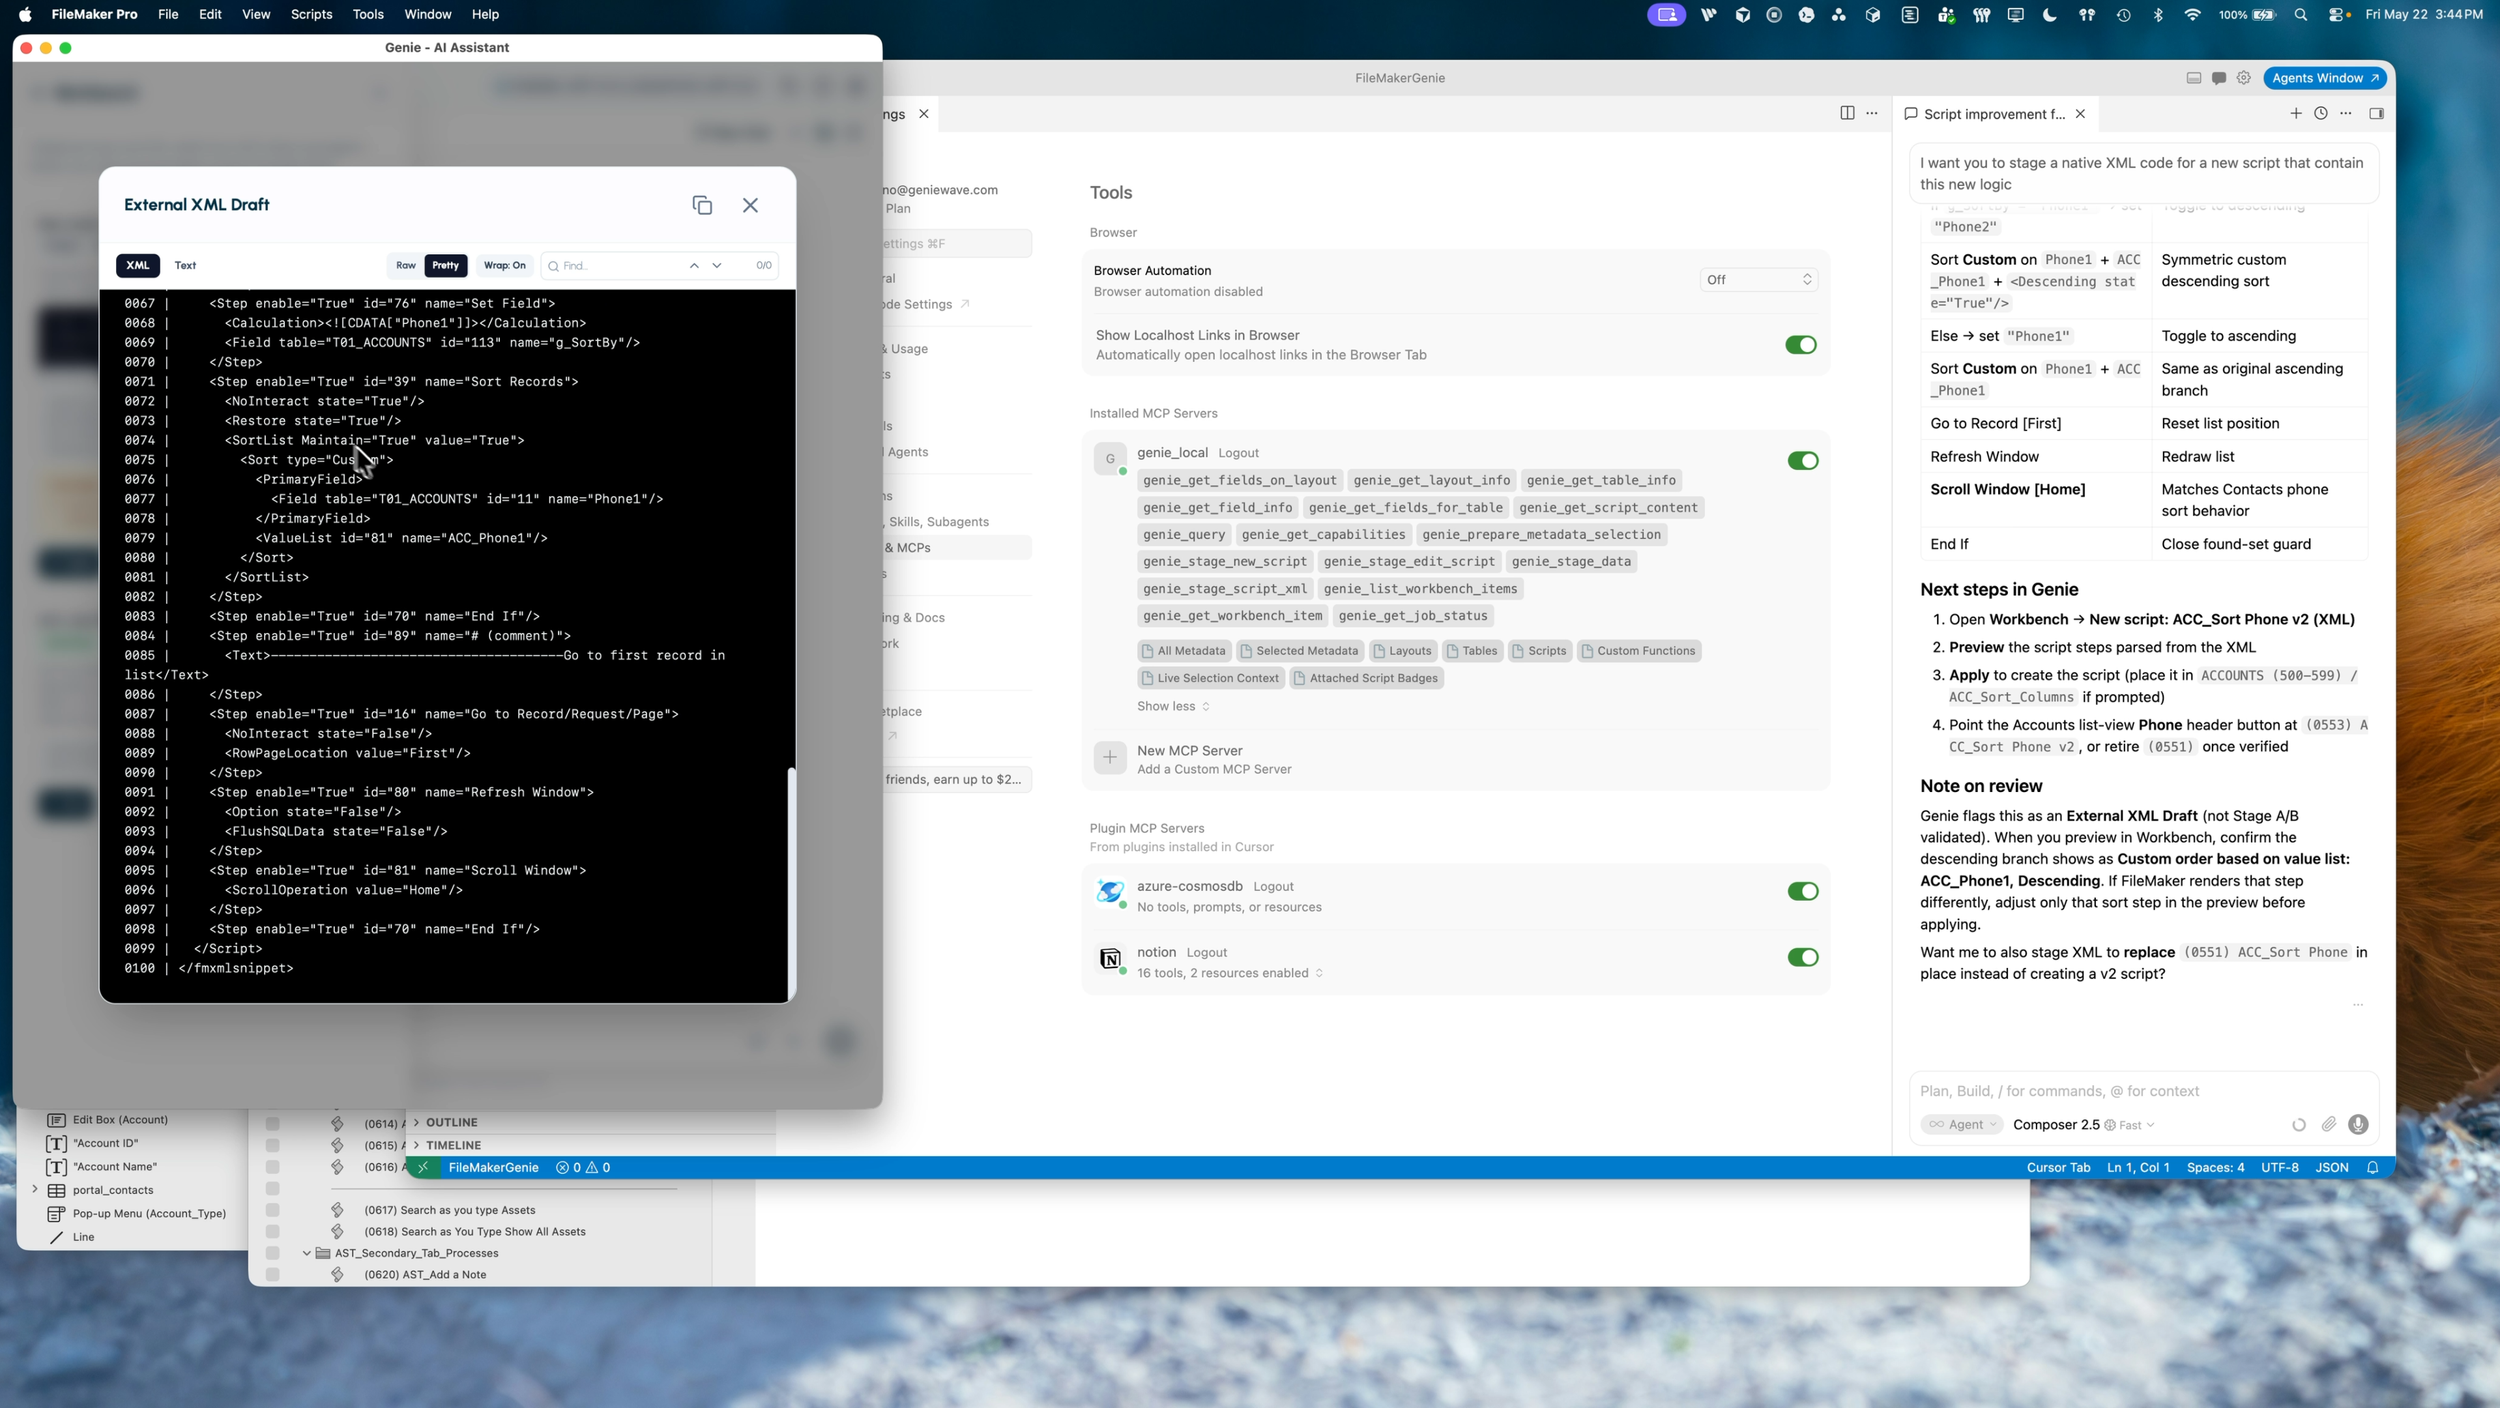2500x1408 pixels.
Task: Go to previous find match arrow
Action: click(x=694, y=265)
